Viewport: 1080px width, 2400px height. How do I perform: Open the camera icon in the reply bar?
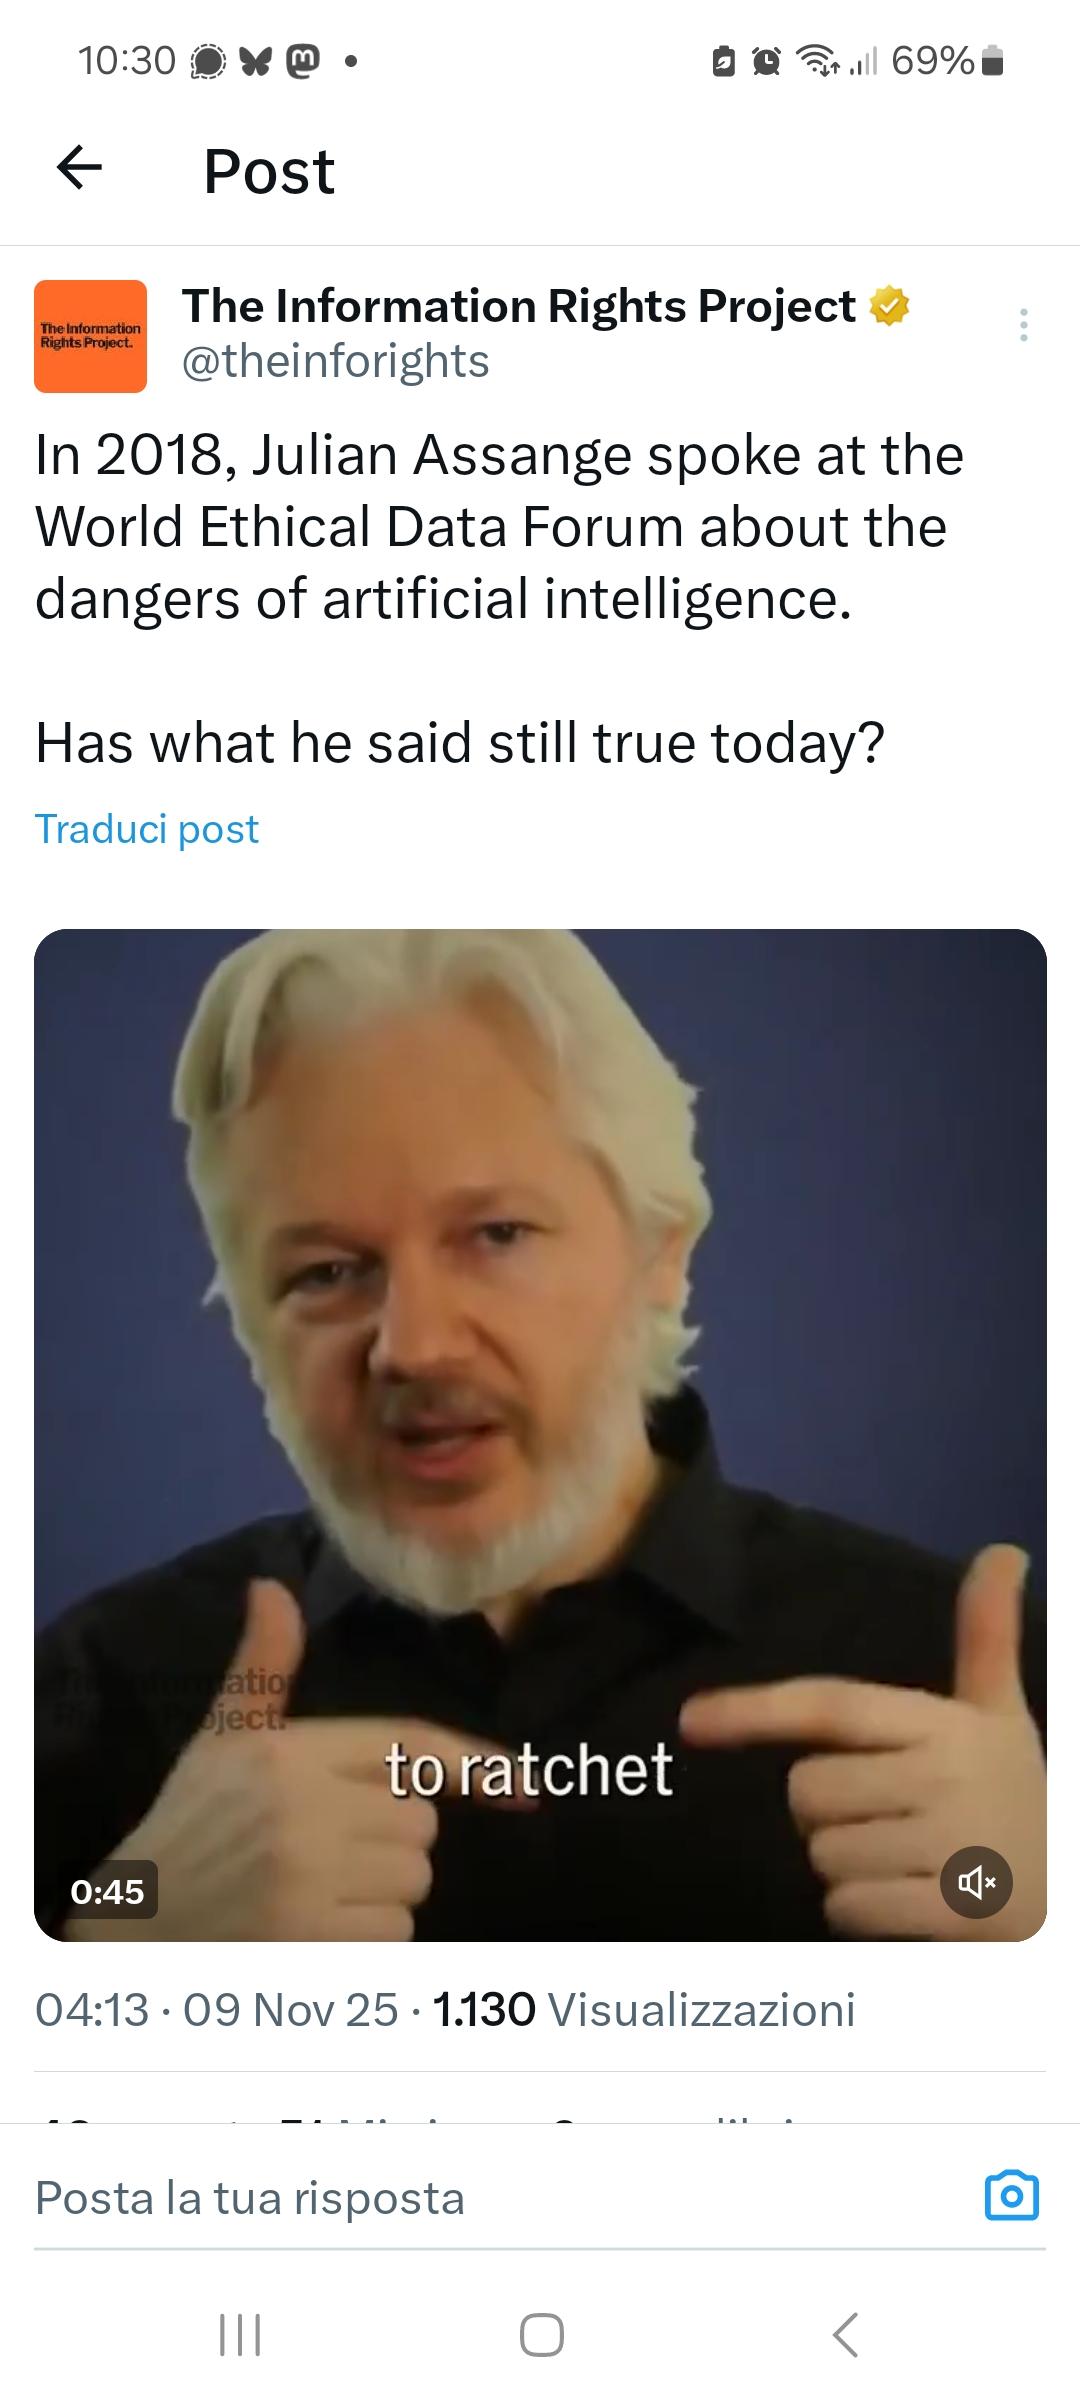coord(1012,2197)
